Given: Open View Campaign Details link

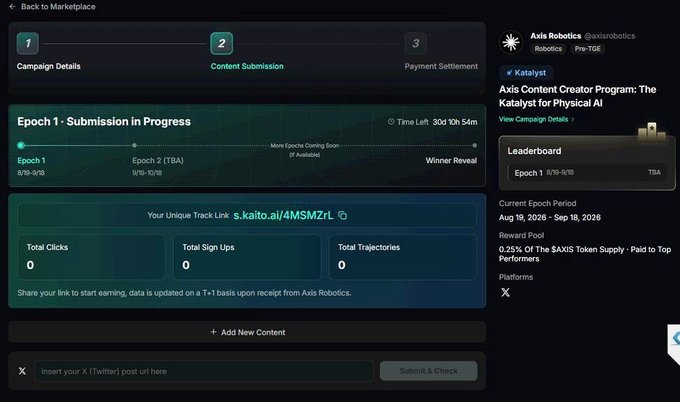Looking at the screenshot, I should point(533,119).
